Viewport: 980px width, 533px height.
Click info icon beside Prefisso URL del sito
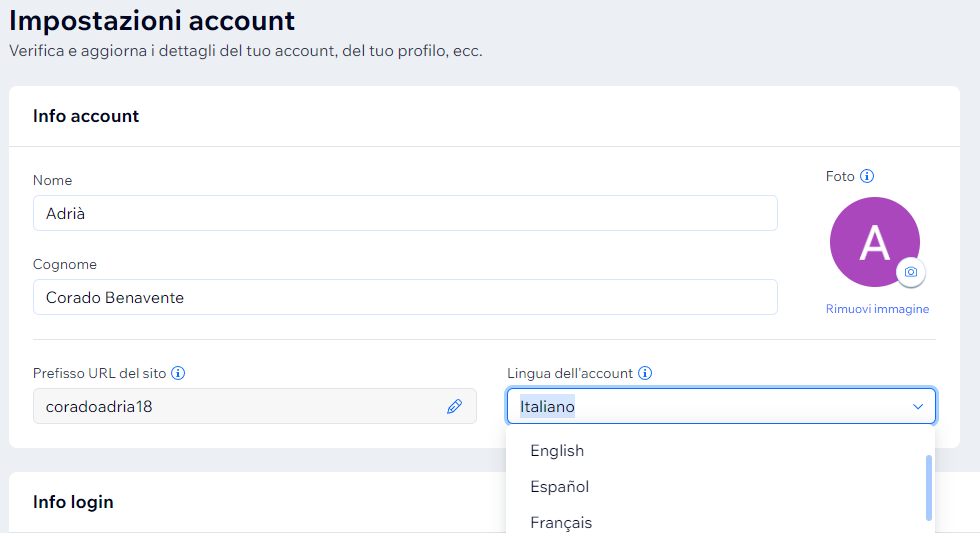178,373
